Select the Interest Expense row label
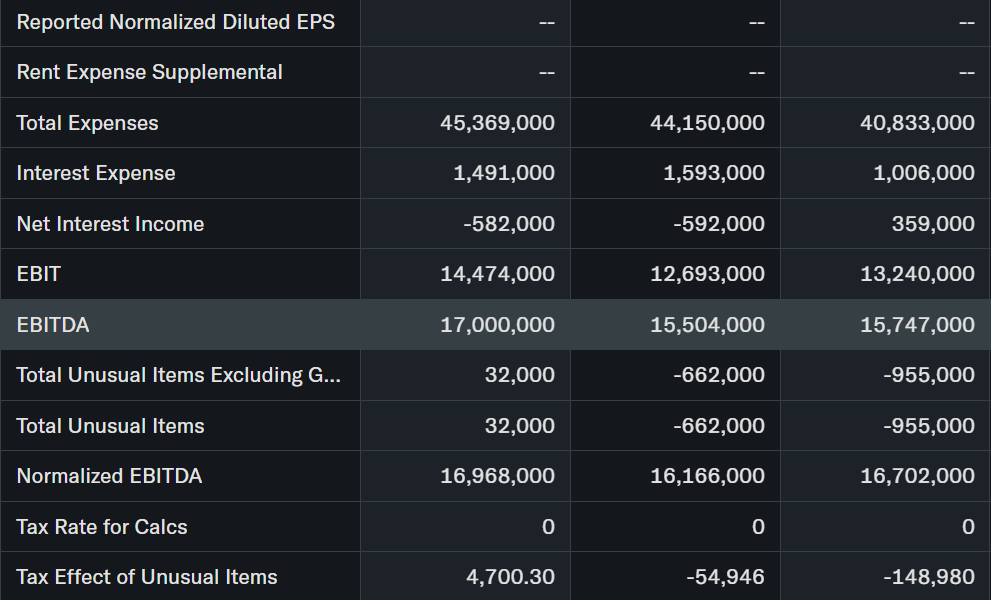The width and height of the screenshot is (991, 600). [x=96, y=173]
